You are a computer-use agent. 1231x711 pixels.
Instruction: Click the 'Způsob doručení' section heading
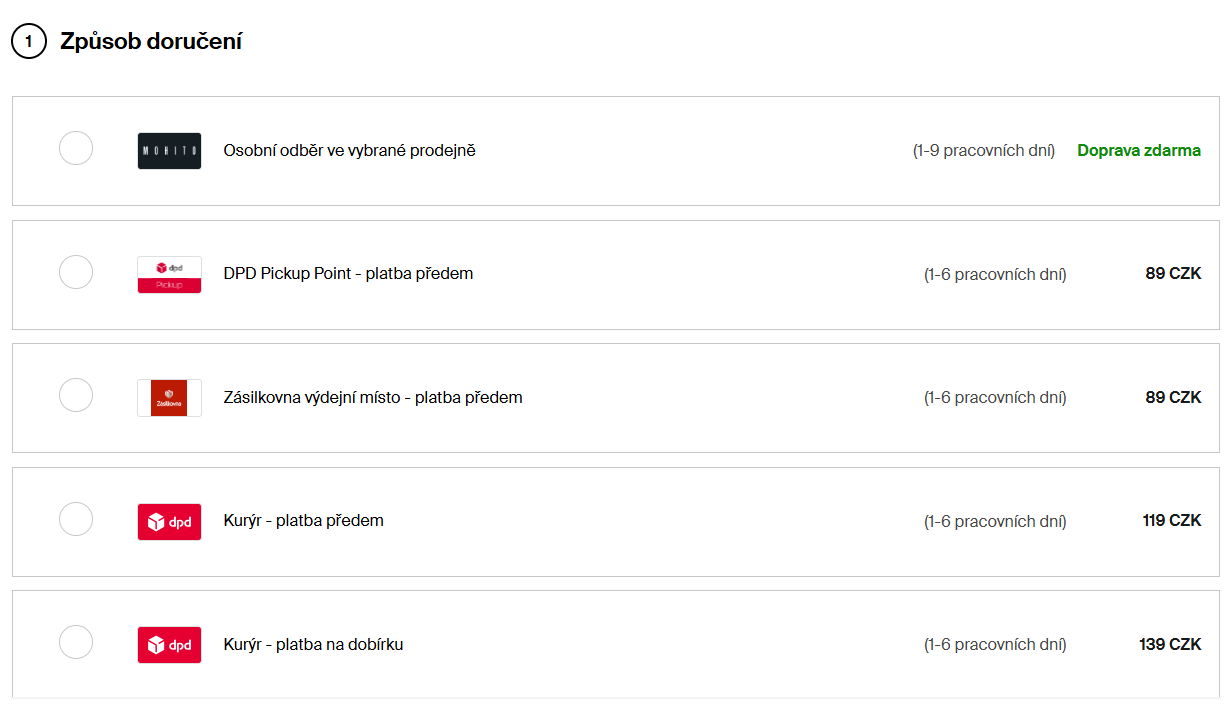151,42
